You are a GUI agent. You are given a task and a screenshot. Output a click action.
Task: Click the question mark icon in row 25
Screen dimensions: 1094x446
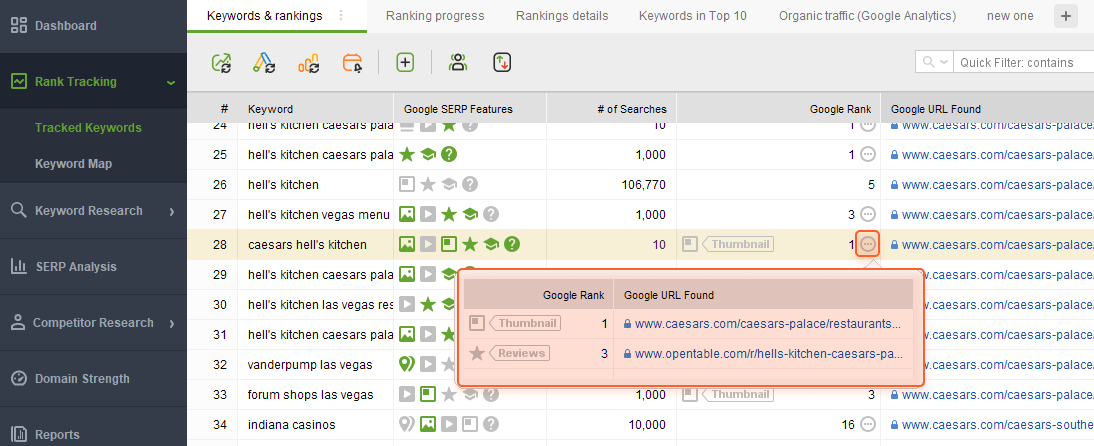[x=449, y=154]
